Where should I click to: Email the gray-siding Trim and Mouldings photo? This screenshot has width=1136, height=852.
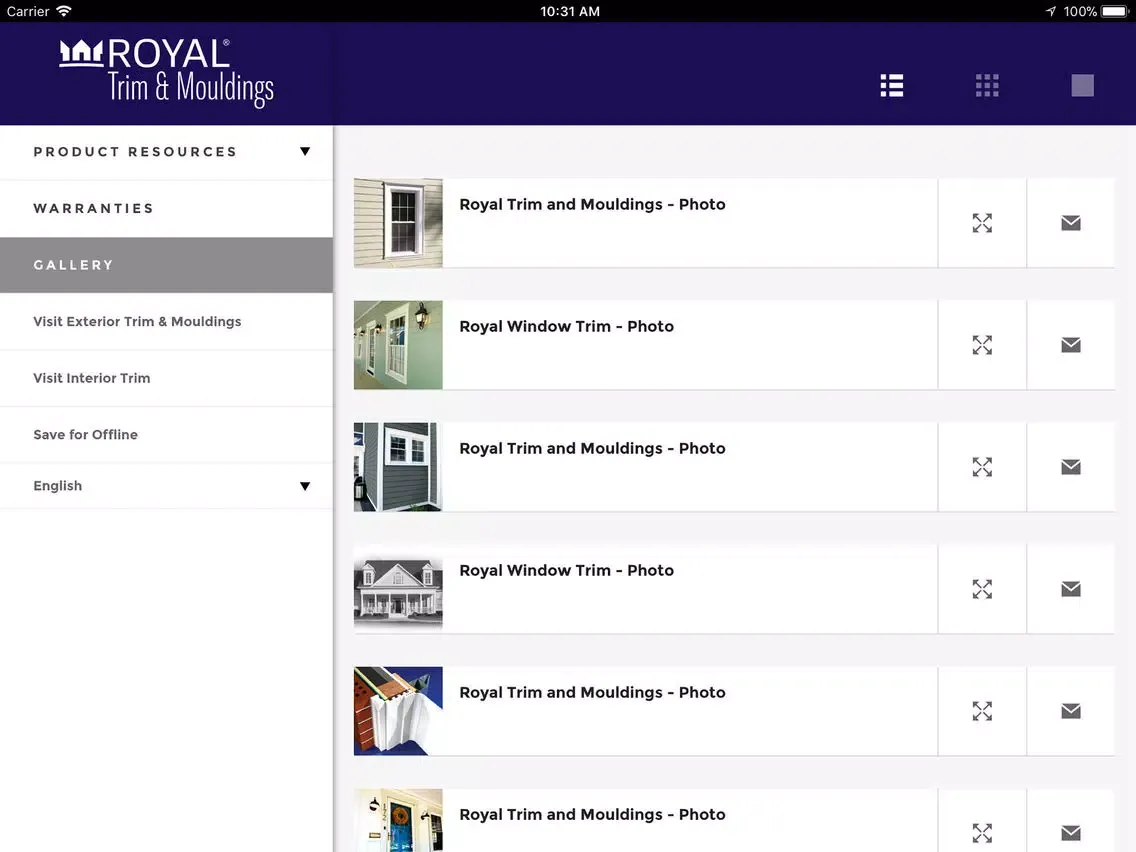pyautogui.click(x=1071, y=467)
